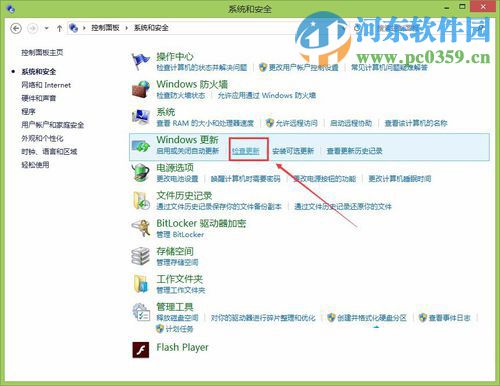Viewport: 500px width, 386px height.
Task: Click 常见计算机问题疑难解答 link
Action: click(389, 68)
